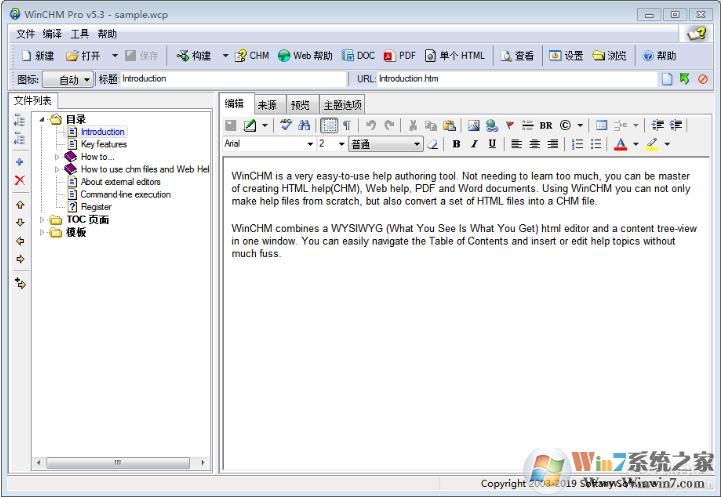Click the red bookmark flag icon

(509, 125)
